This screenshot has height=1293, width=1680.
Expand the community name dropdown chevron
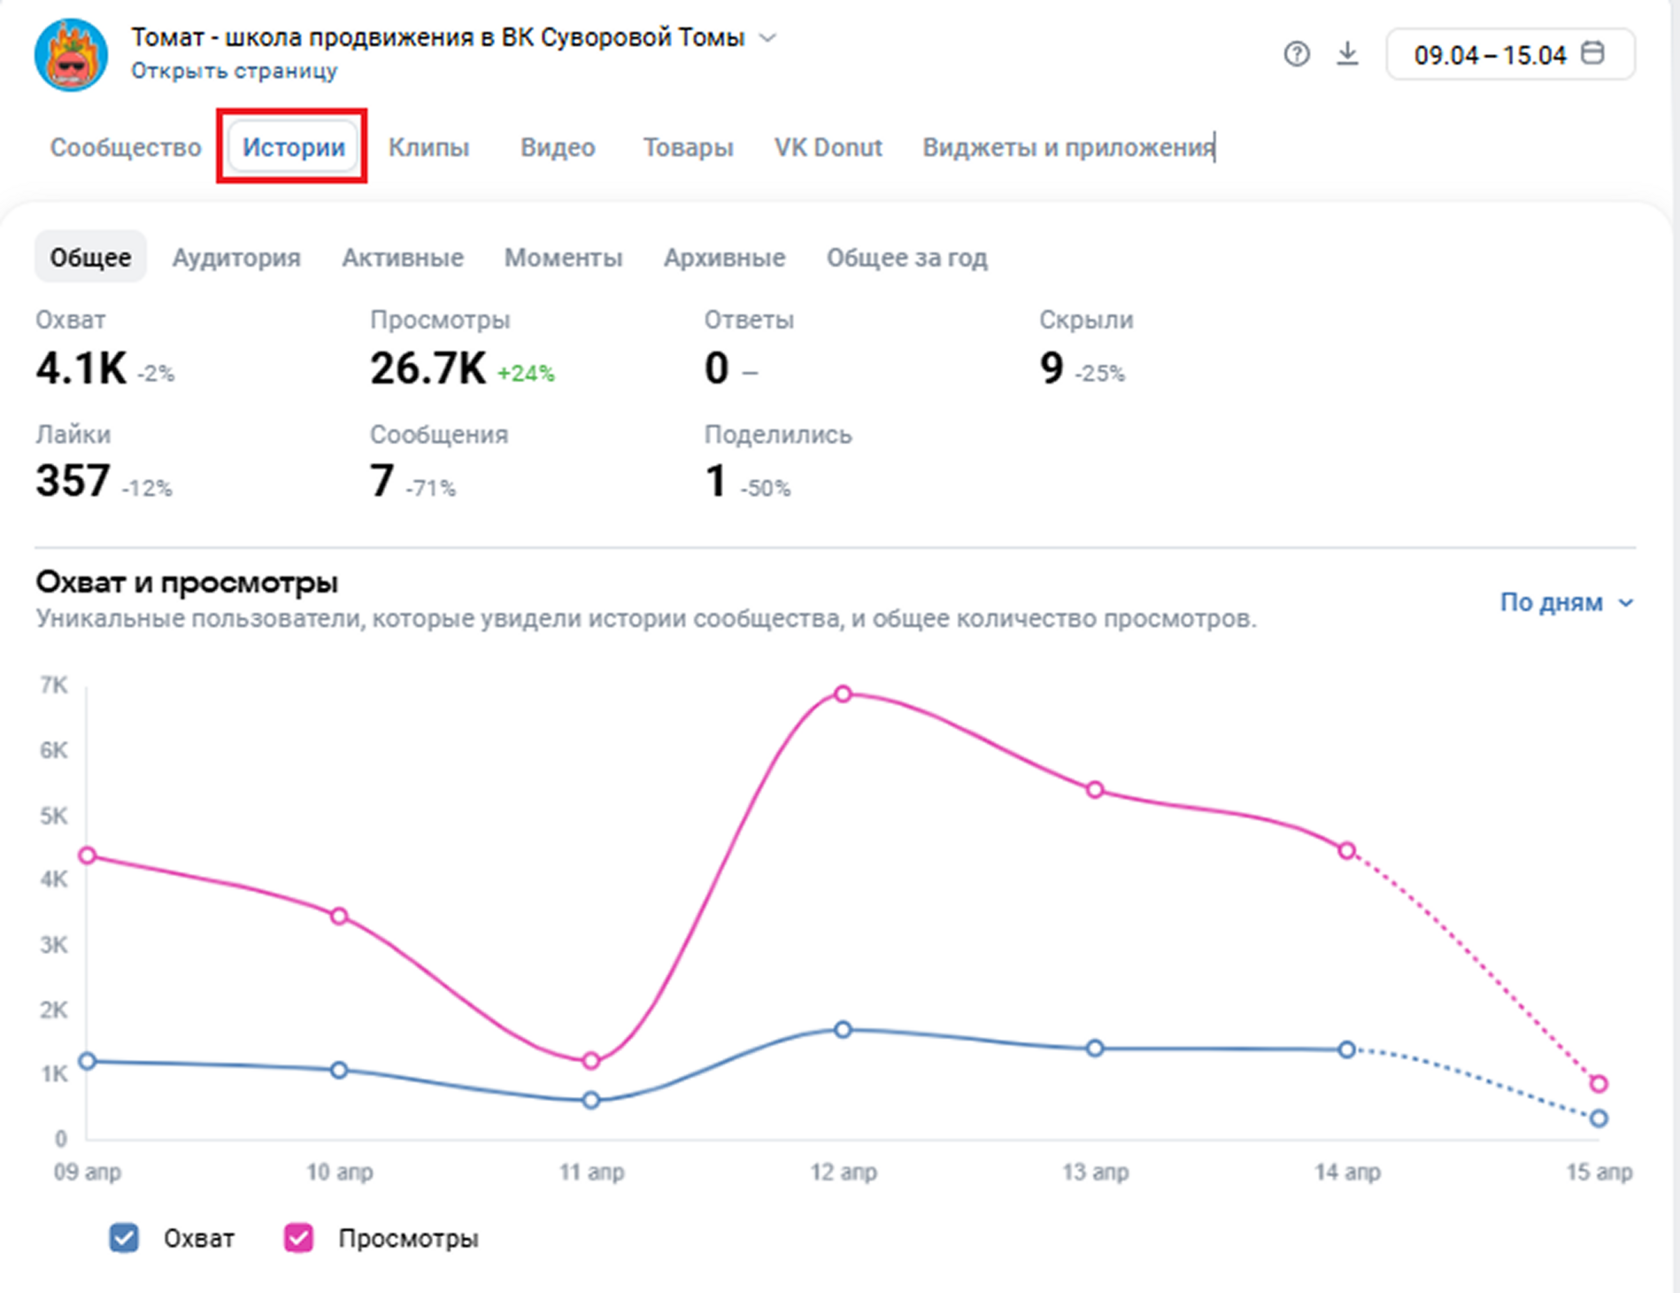click(x=768, y=38)
